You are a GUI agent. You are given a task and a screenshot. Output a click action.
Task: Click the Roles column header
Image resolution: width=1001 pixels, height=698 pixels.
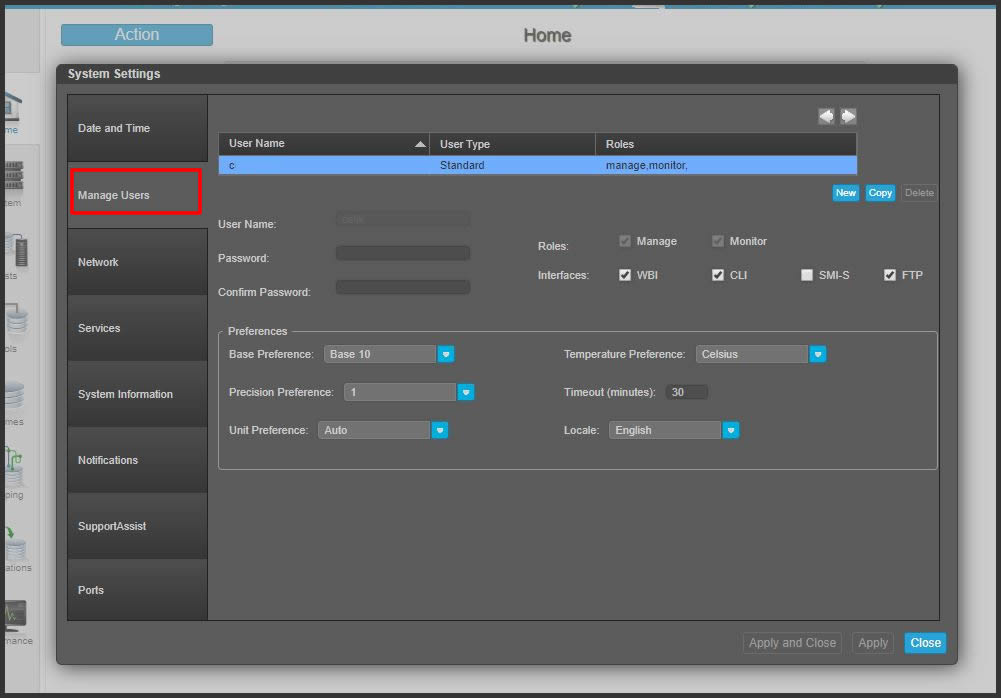(x=726, y=144)
